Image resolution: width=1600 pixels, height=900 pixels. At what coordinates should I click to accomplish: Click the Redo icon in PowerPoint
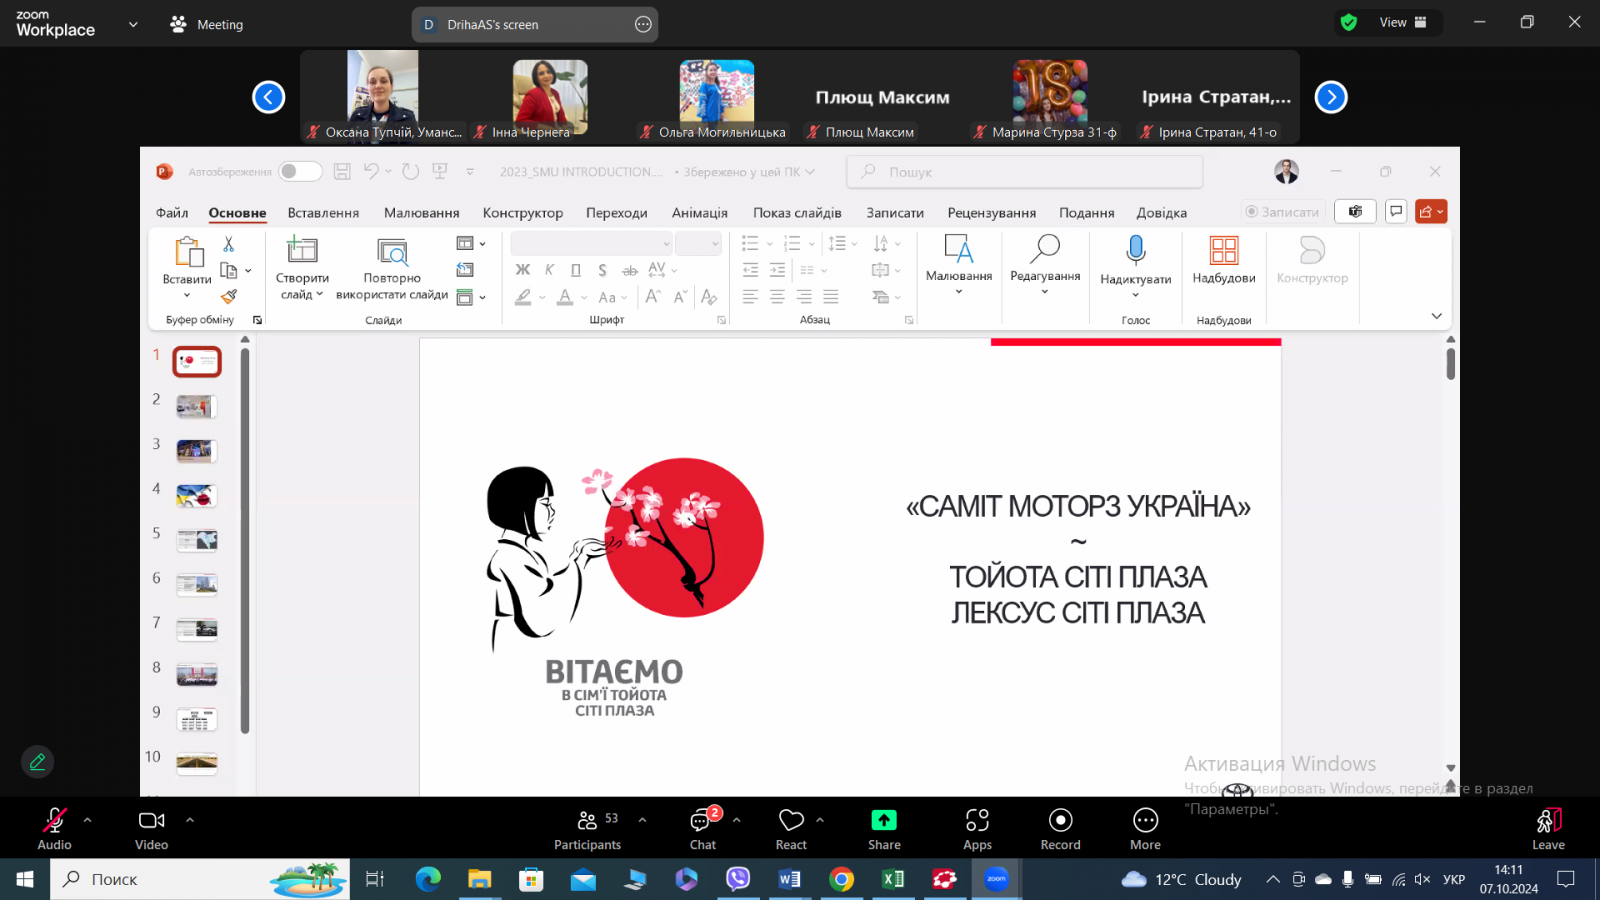(410, 171)
